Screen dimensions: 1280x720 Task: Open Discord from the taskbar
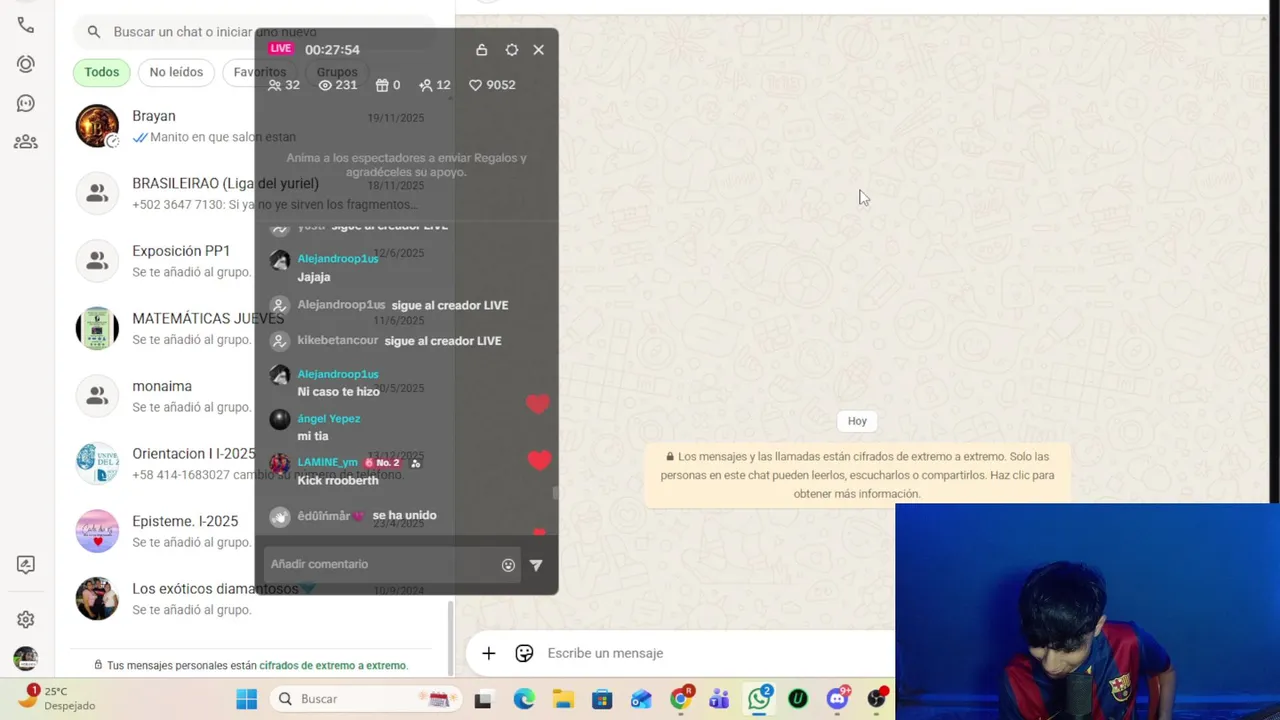(837, 699)
